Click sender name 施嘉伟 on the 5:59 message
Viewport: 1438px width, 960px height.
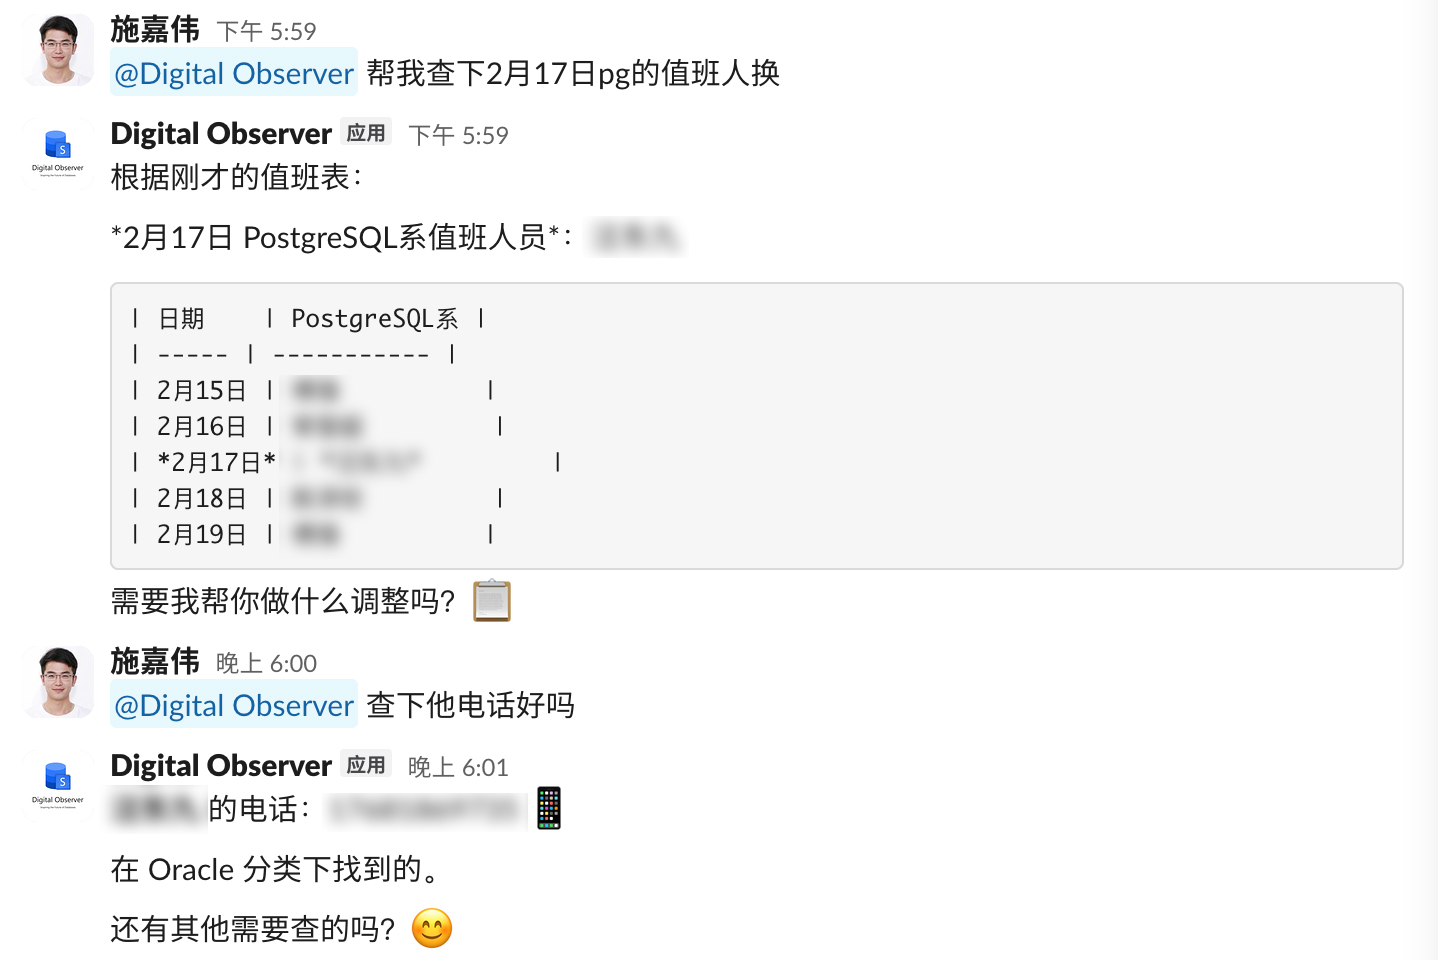tap(155, 30)
